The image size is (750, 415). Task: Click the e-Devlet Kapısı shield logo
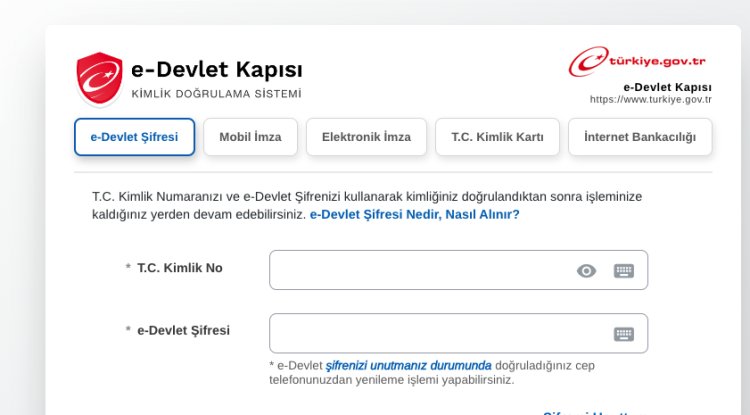99,79
